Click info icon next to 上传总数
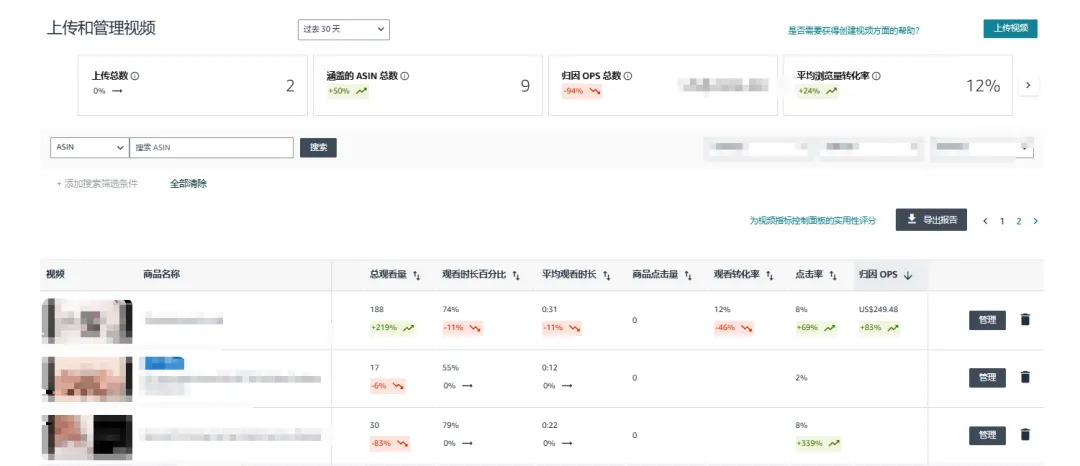The width and height of the screenshot is (1080, 466). coord(135,76)
